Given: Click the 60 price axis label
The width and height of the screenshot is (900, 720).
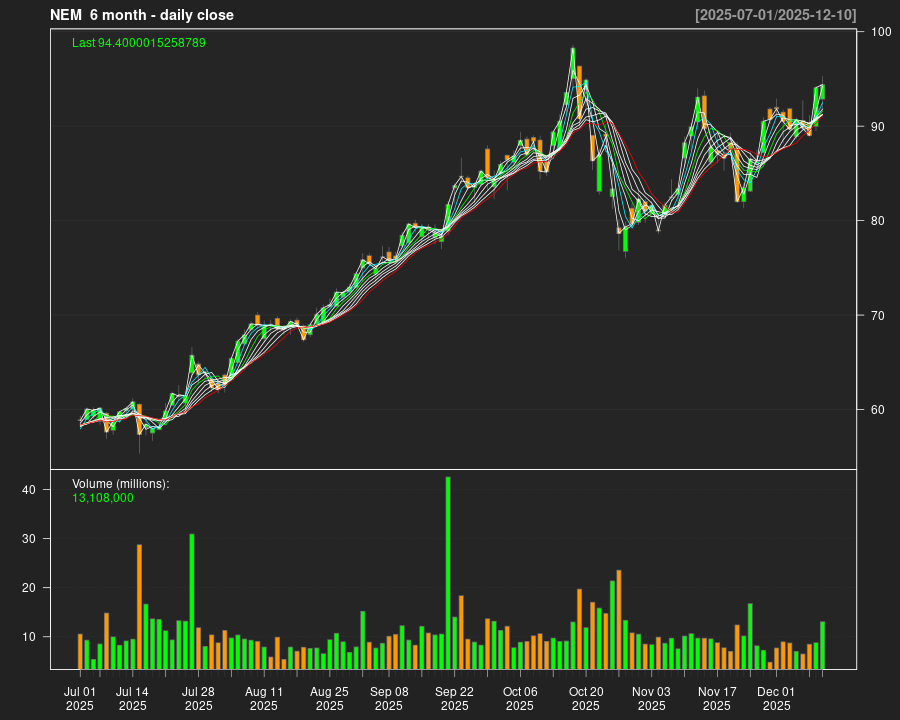Looking at the screenshot, I should (877, 410).
